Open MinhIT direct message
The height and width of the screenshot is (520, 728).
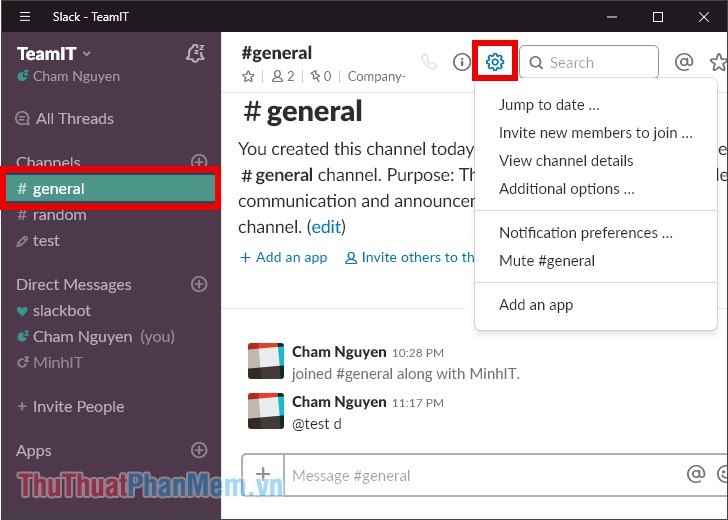pyautogui.click(x=50, y=363)
